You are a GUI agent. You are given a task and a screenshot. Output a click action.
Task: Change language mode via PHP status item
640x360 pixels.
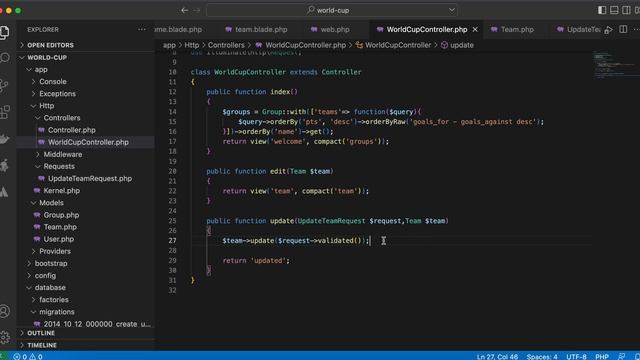(x=602, y=356)
